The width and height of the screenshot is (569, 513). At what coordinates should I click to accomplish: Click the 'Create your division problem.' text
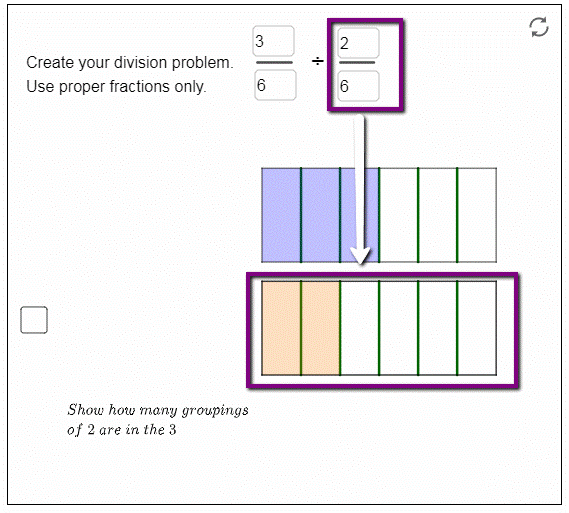coord(130,62)
